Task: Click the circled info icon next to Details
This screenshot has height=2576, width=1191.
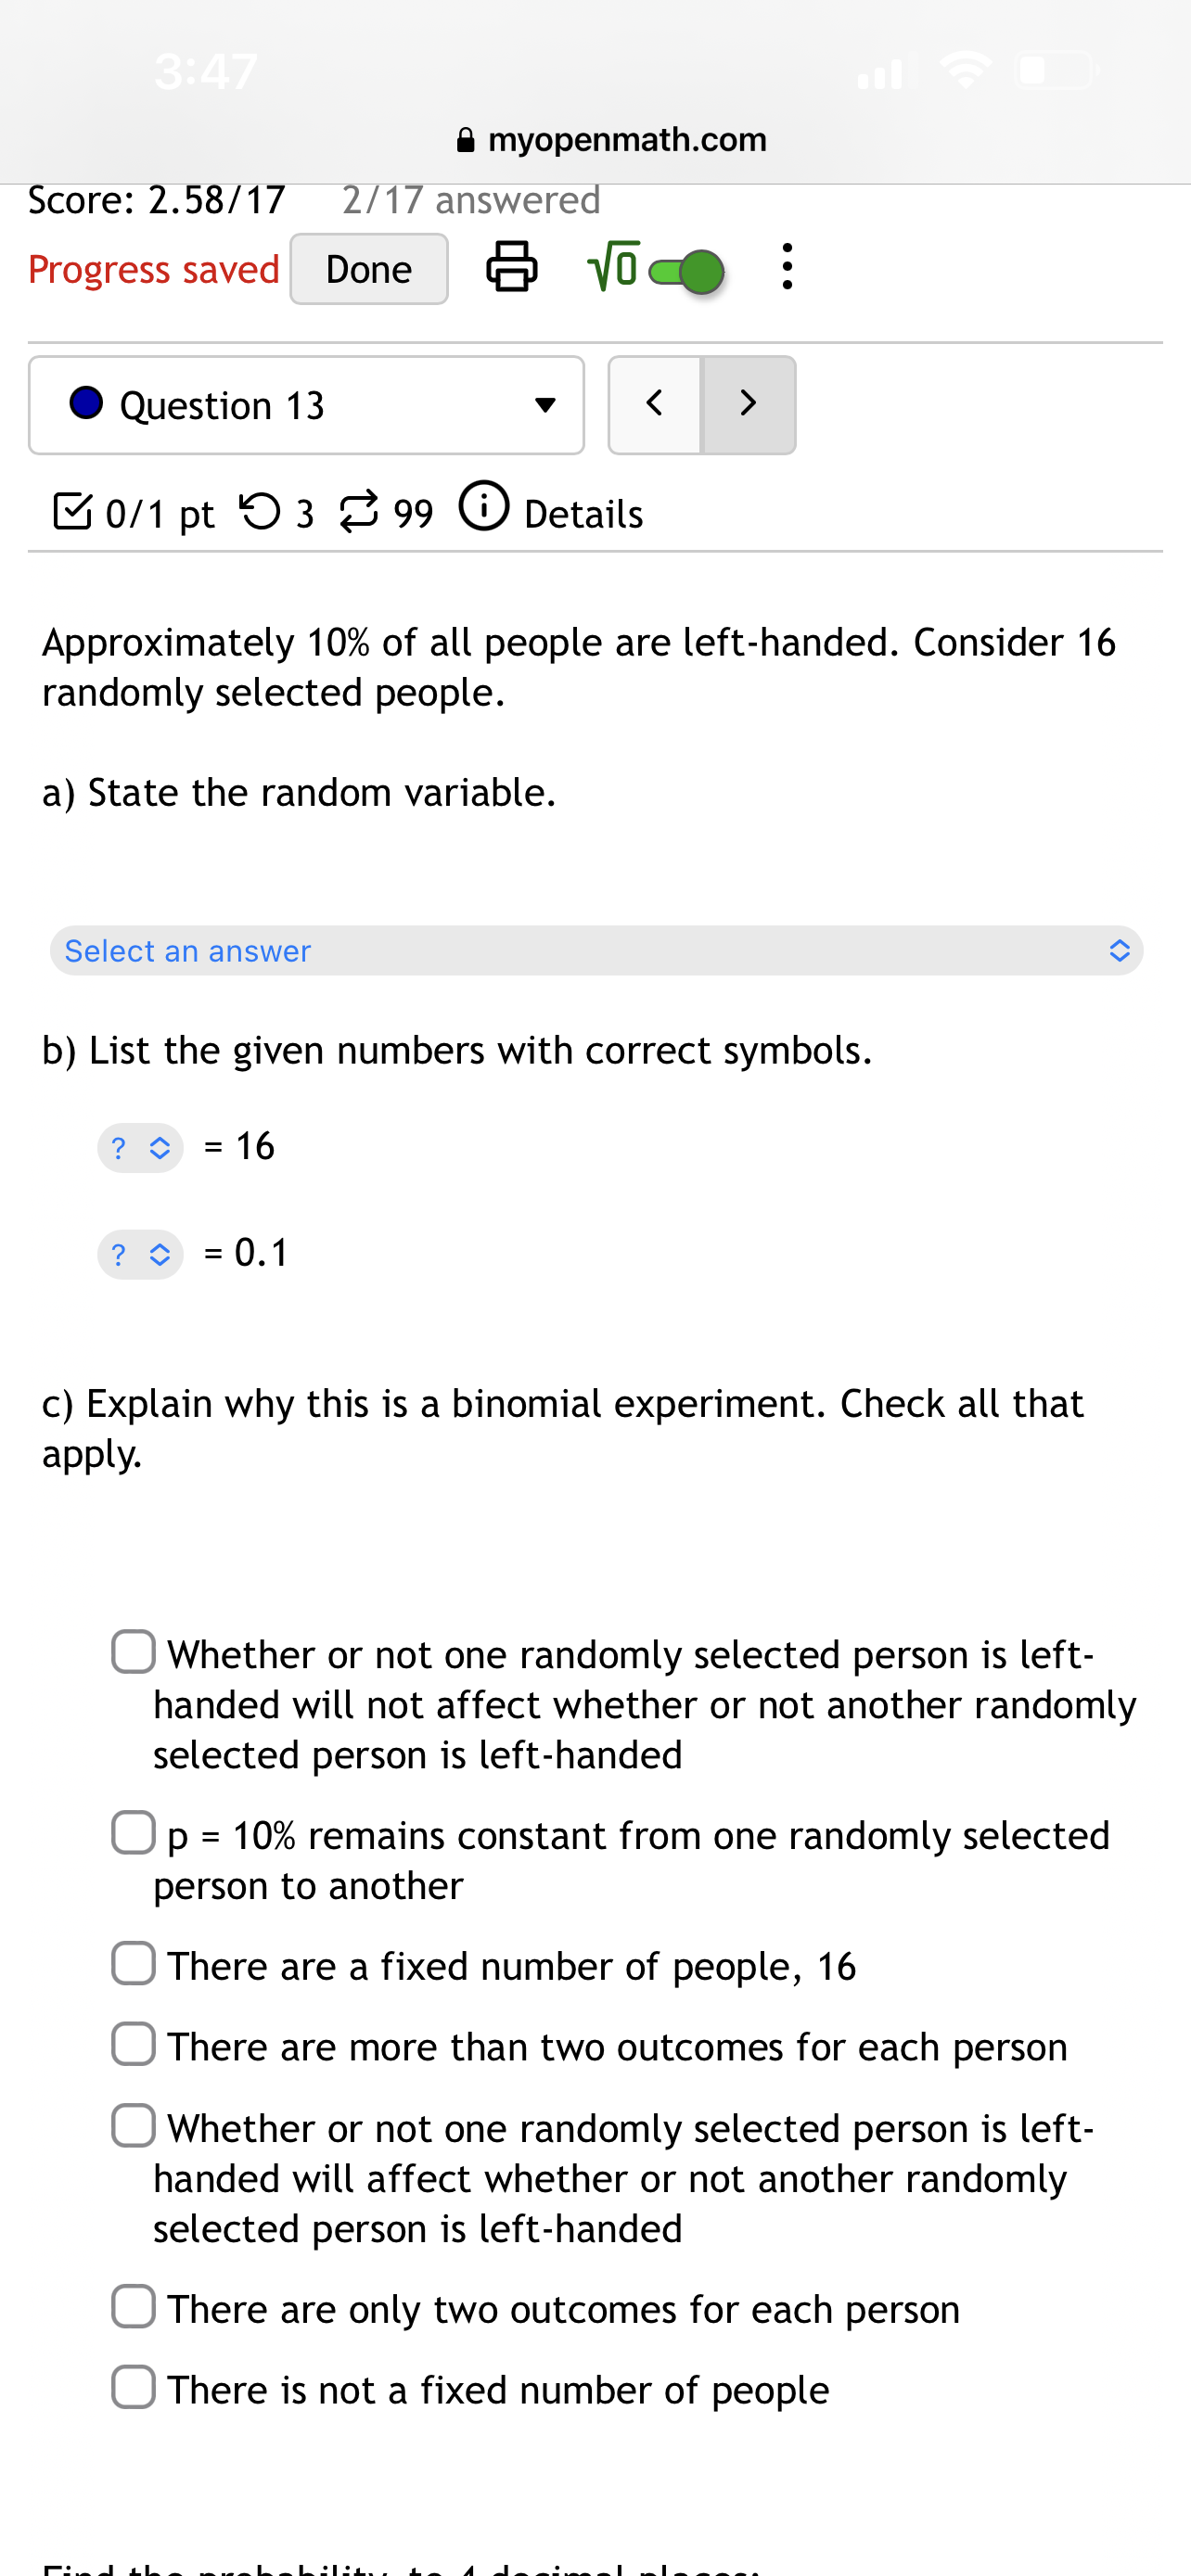Action: click(484, 508)
